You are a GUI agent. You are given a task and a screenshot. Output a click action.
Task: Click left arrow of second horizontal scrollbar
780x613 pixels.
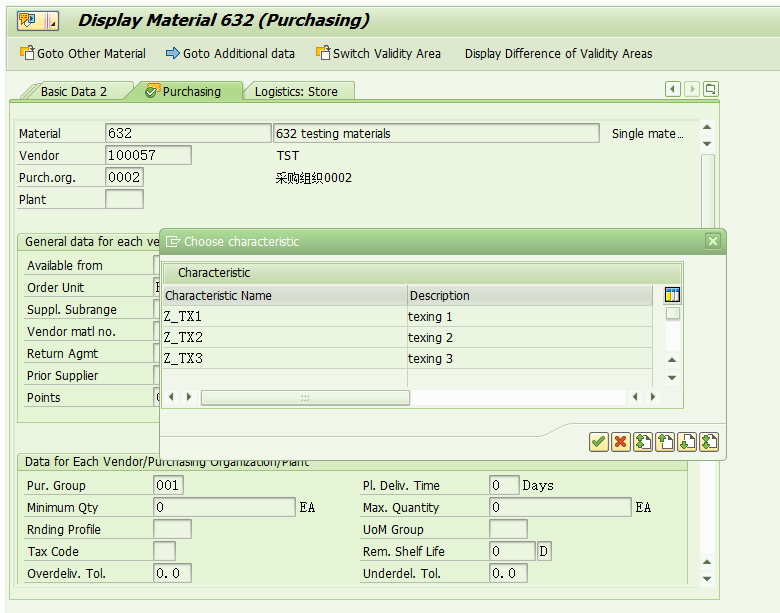click(x=635, y=397)
